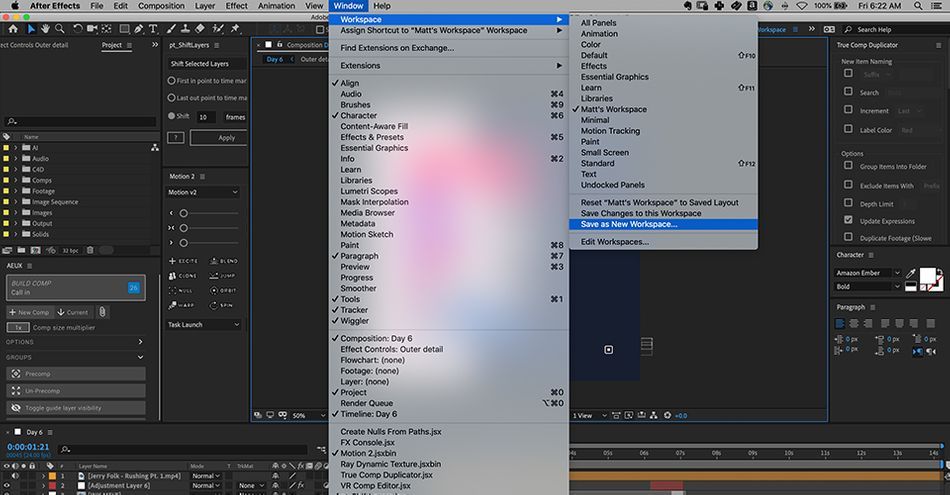Choose Save as New Workspace menu item
950x495 pixels.
click(663, 225)
